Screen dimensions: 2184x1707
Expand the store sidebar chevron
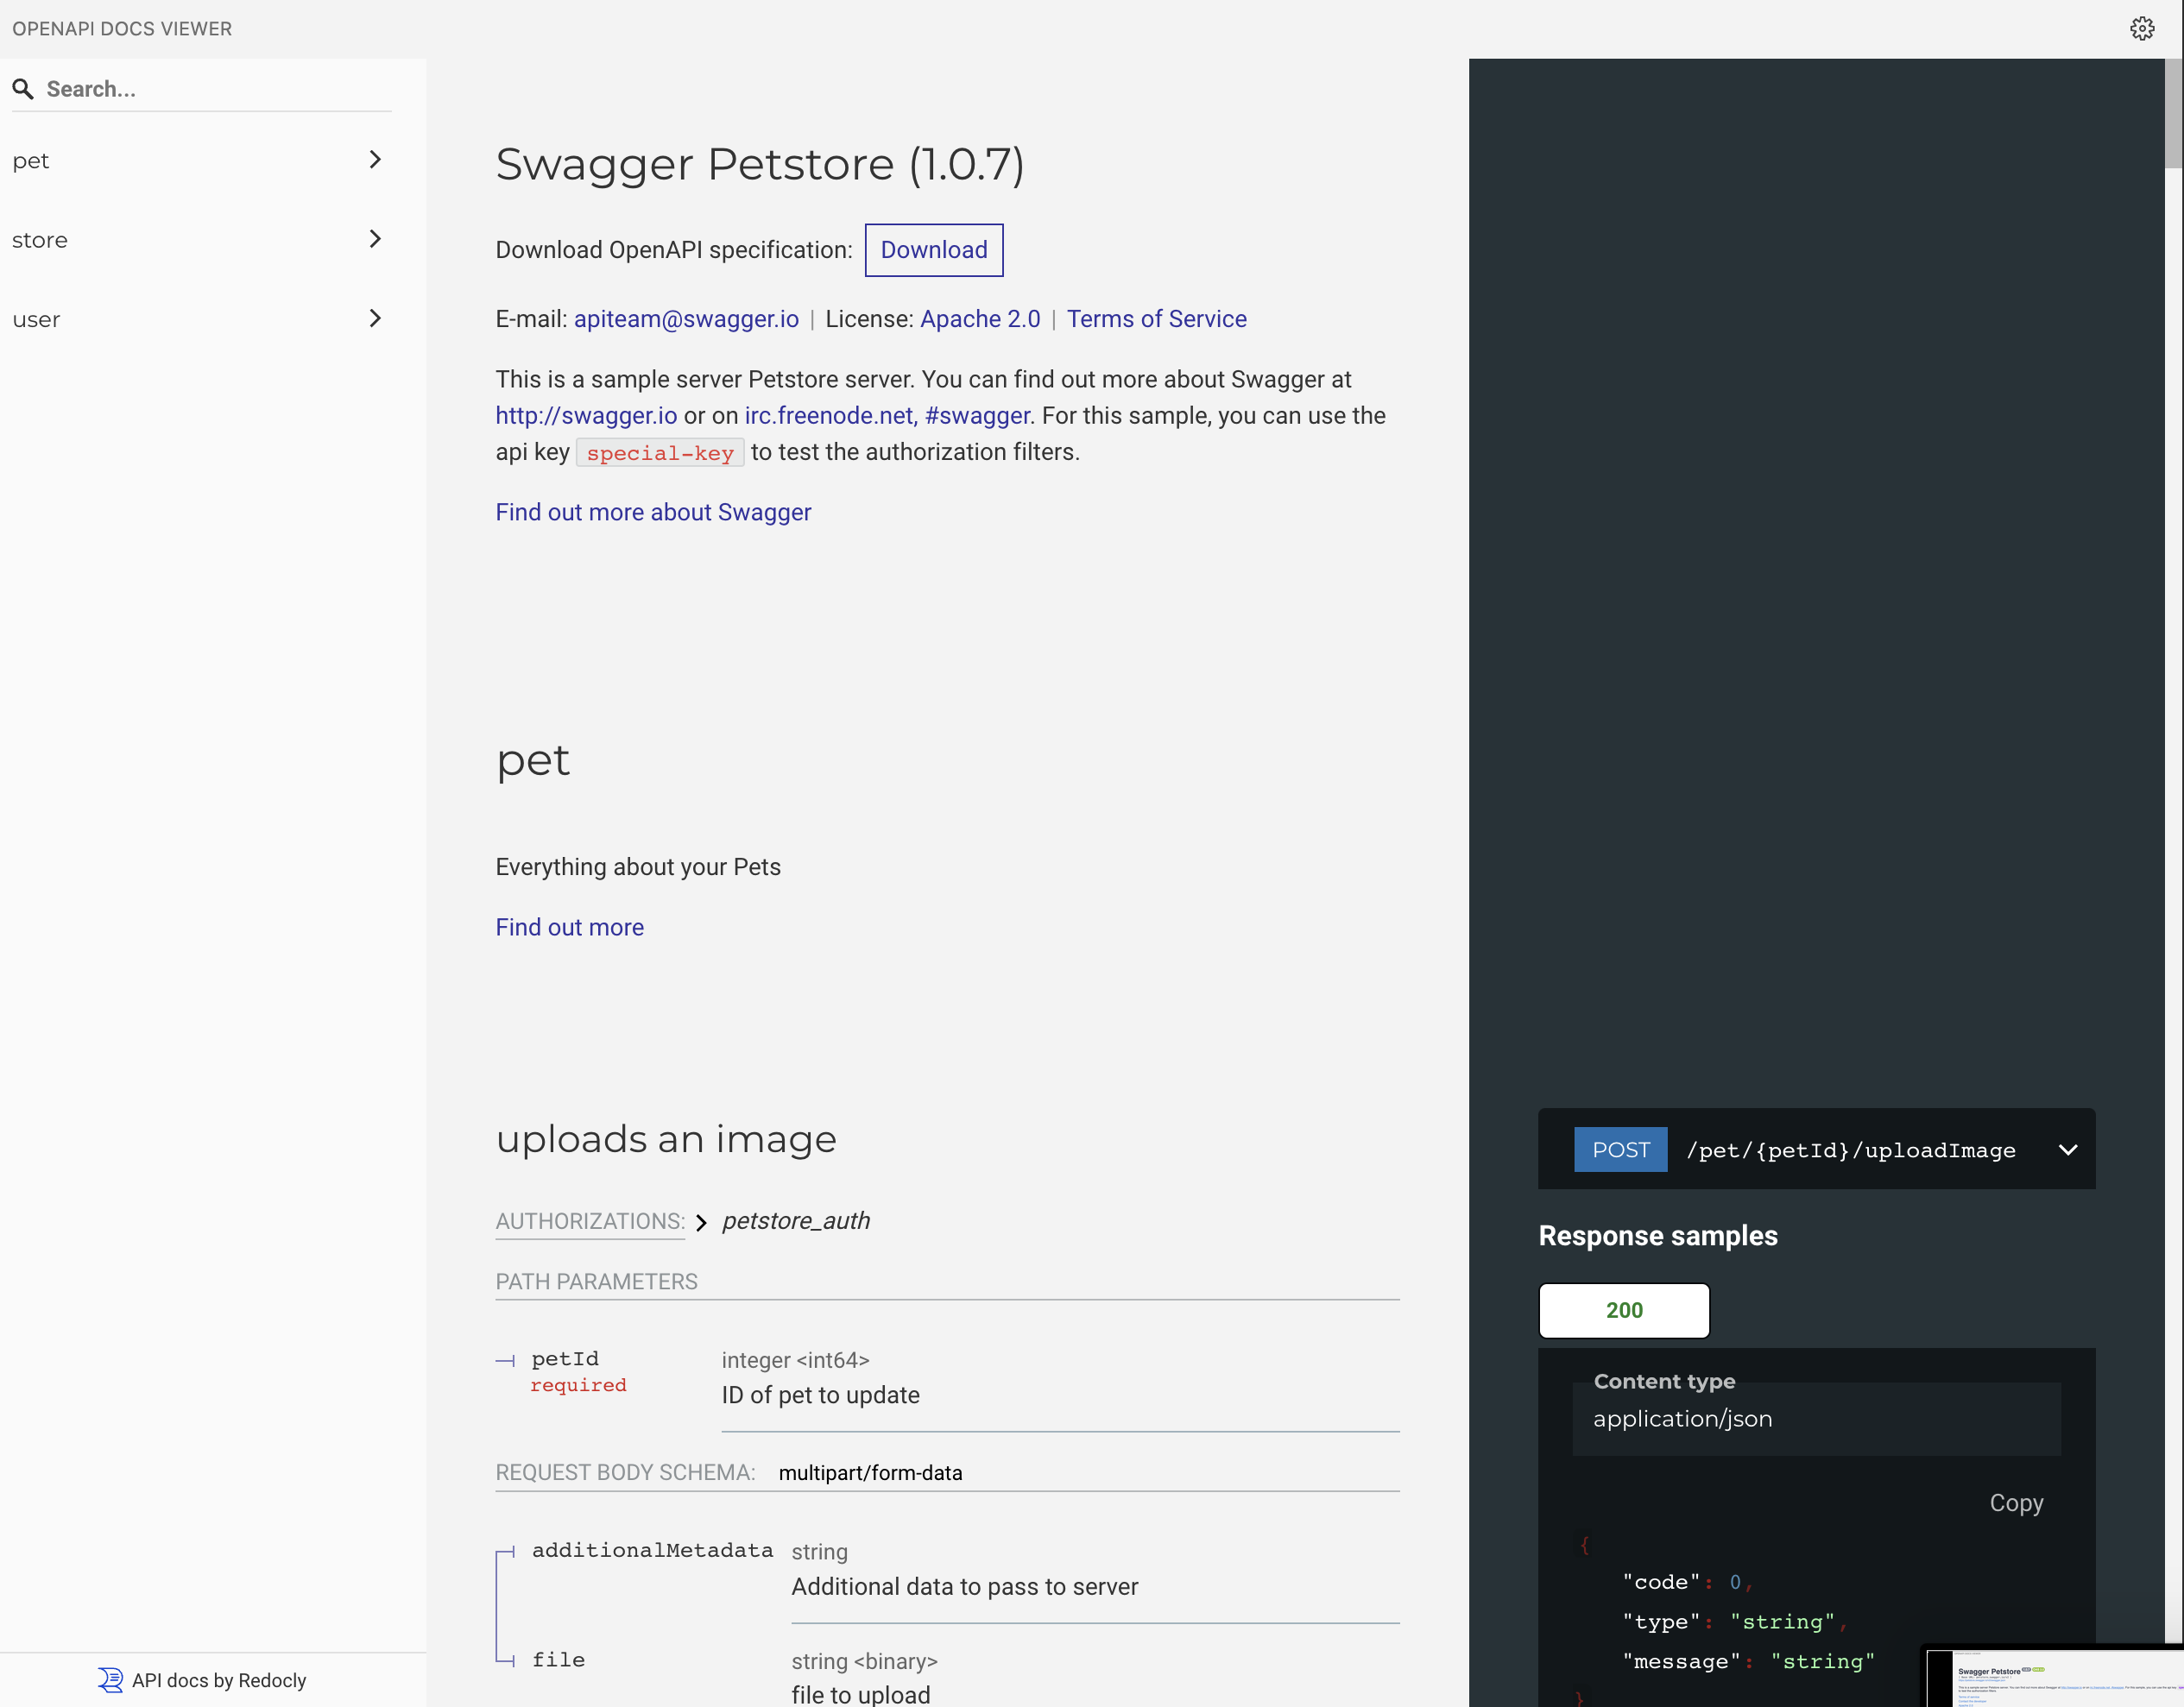pyautogui.click(x=375, y=239)
